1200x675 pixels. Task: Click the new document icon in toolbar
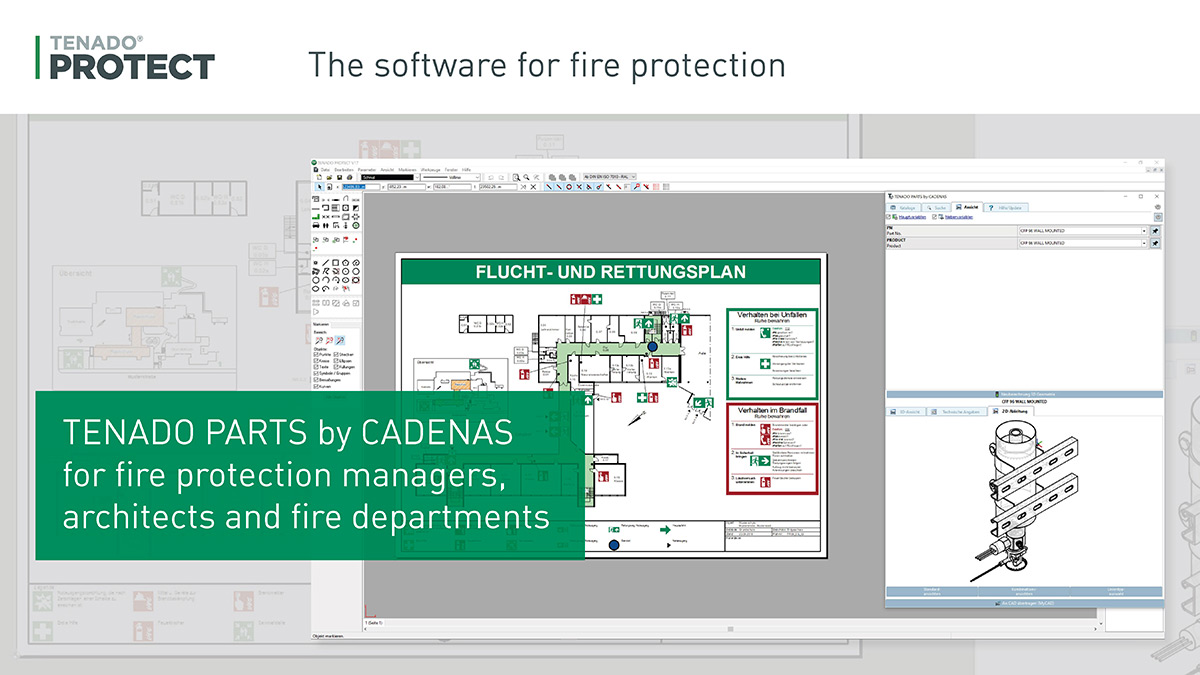click(x=318, y=177)
